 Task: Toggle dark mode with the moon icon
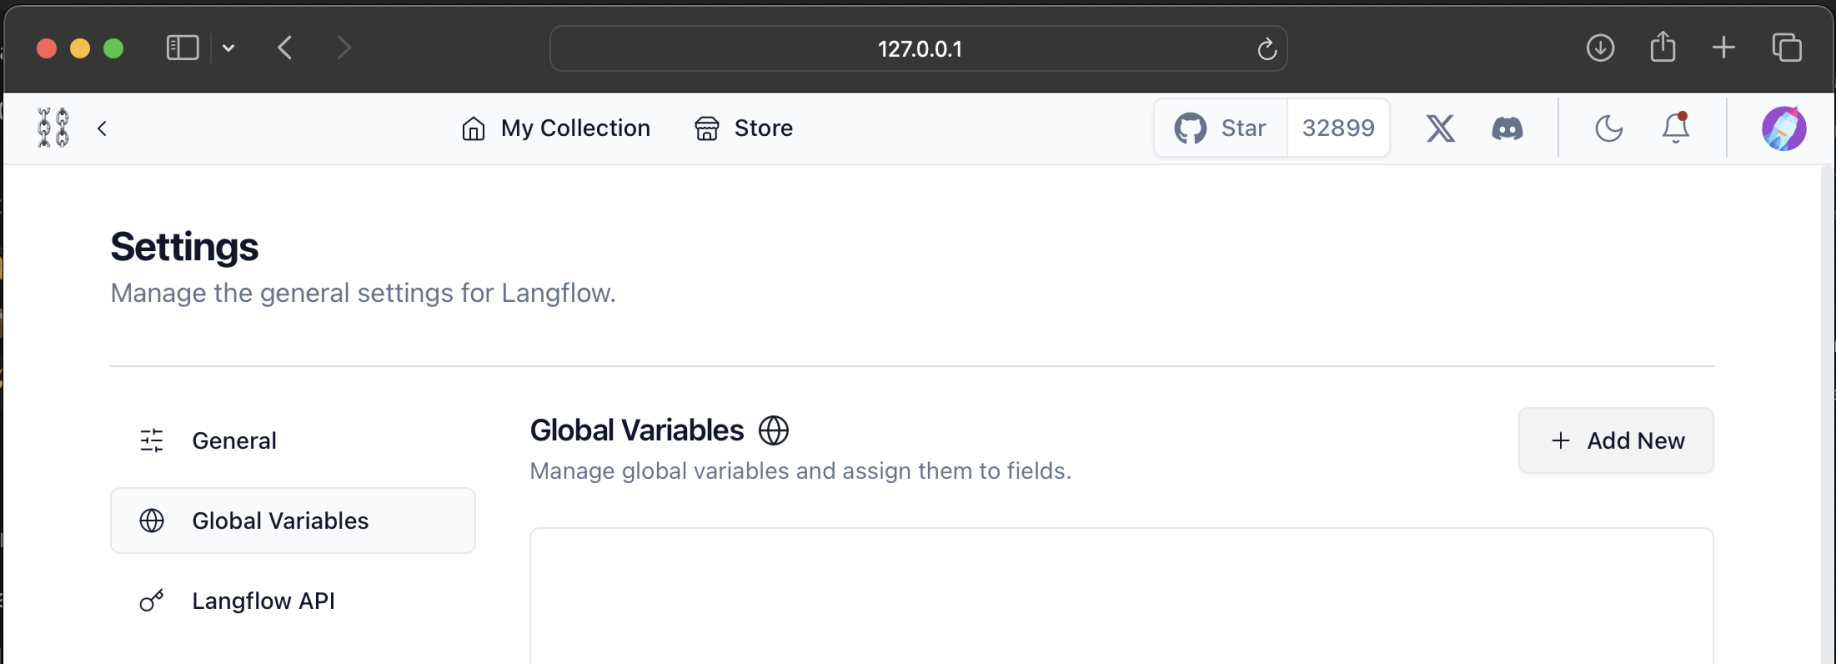click(x=1608, y=128)
